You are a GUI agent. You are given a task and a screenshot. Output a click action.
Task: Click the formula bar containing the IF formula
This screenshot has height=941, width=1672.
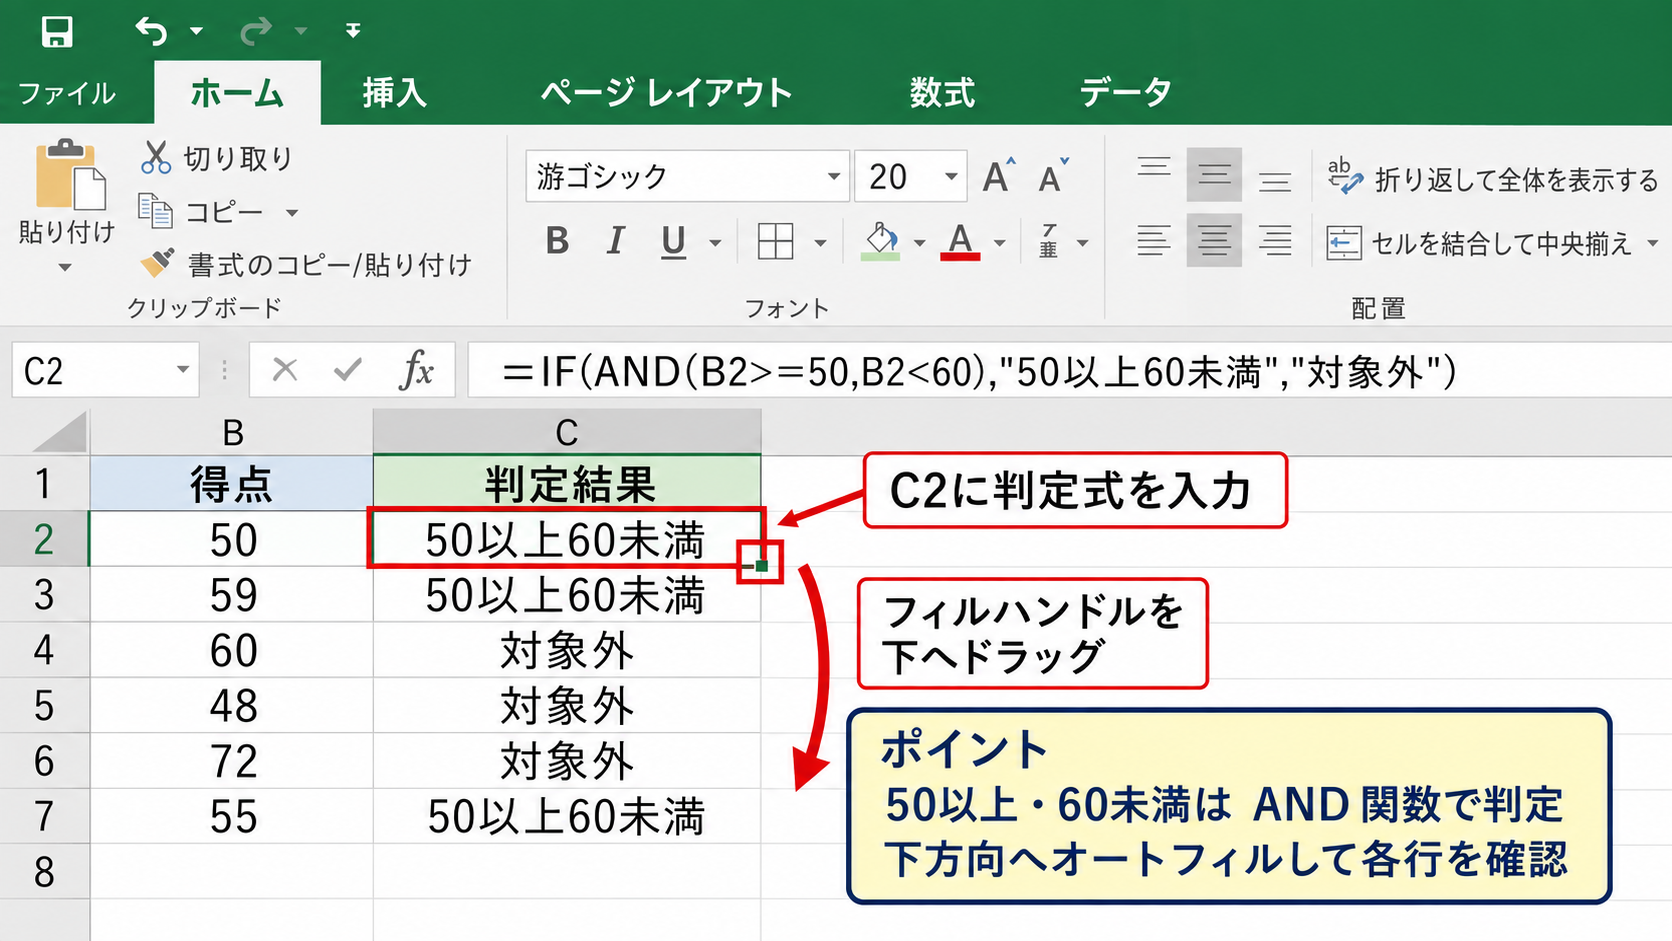1068,371
